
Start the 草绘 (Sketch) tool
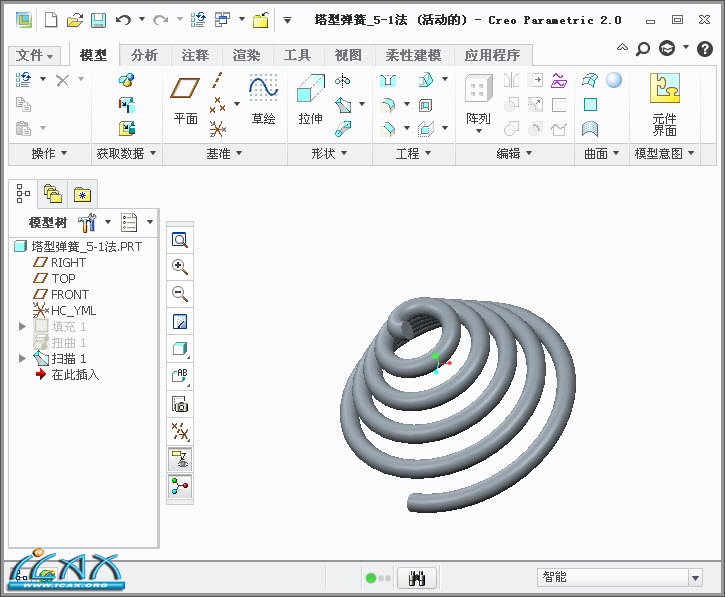point(263,100)
